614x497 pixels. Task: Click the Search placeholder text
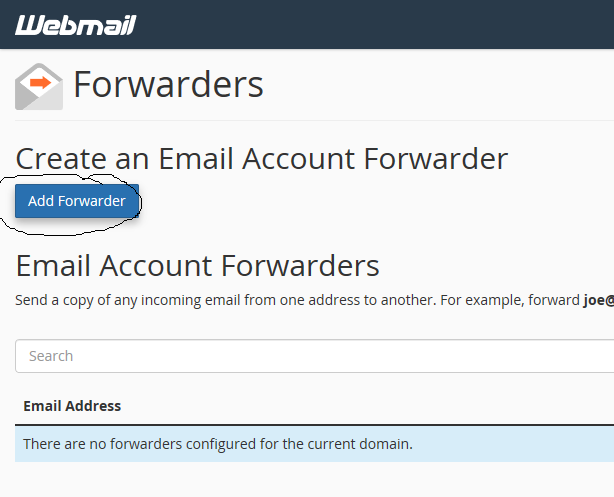[x=51, y=356]
